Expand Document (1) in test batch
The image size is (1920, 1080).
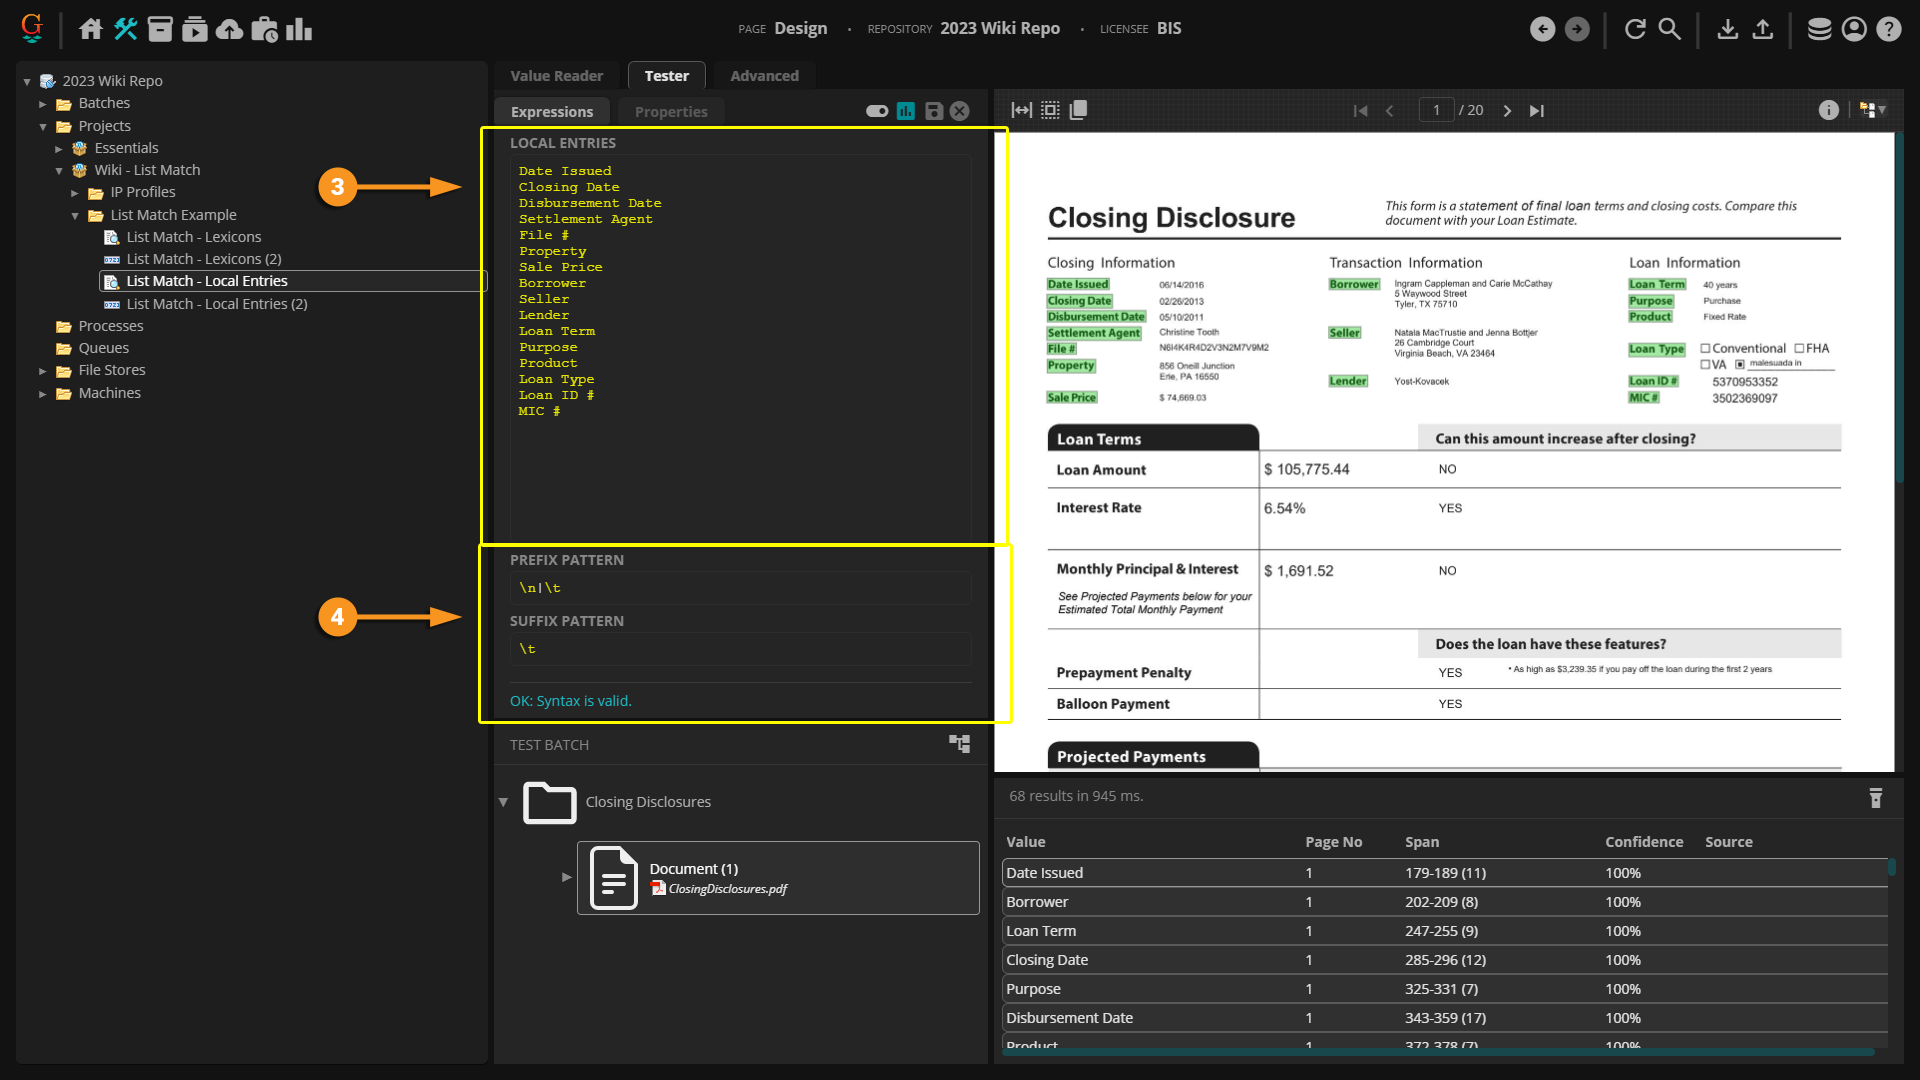(x=566, y=877)
